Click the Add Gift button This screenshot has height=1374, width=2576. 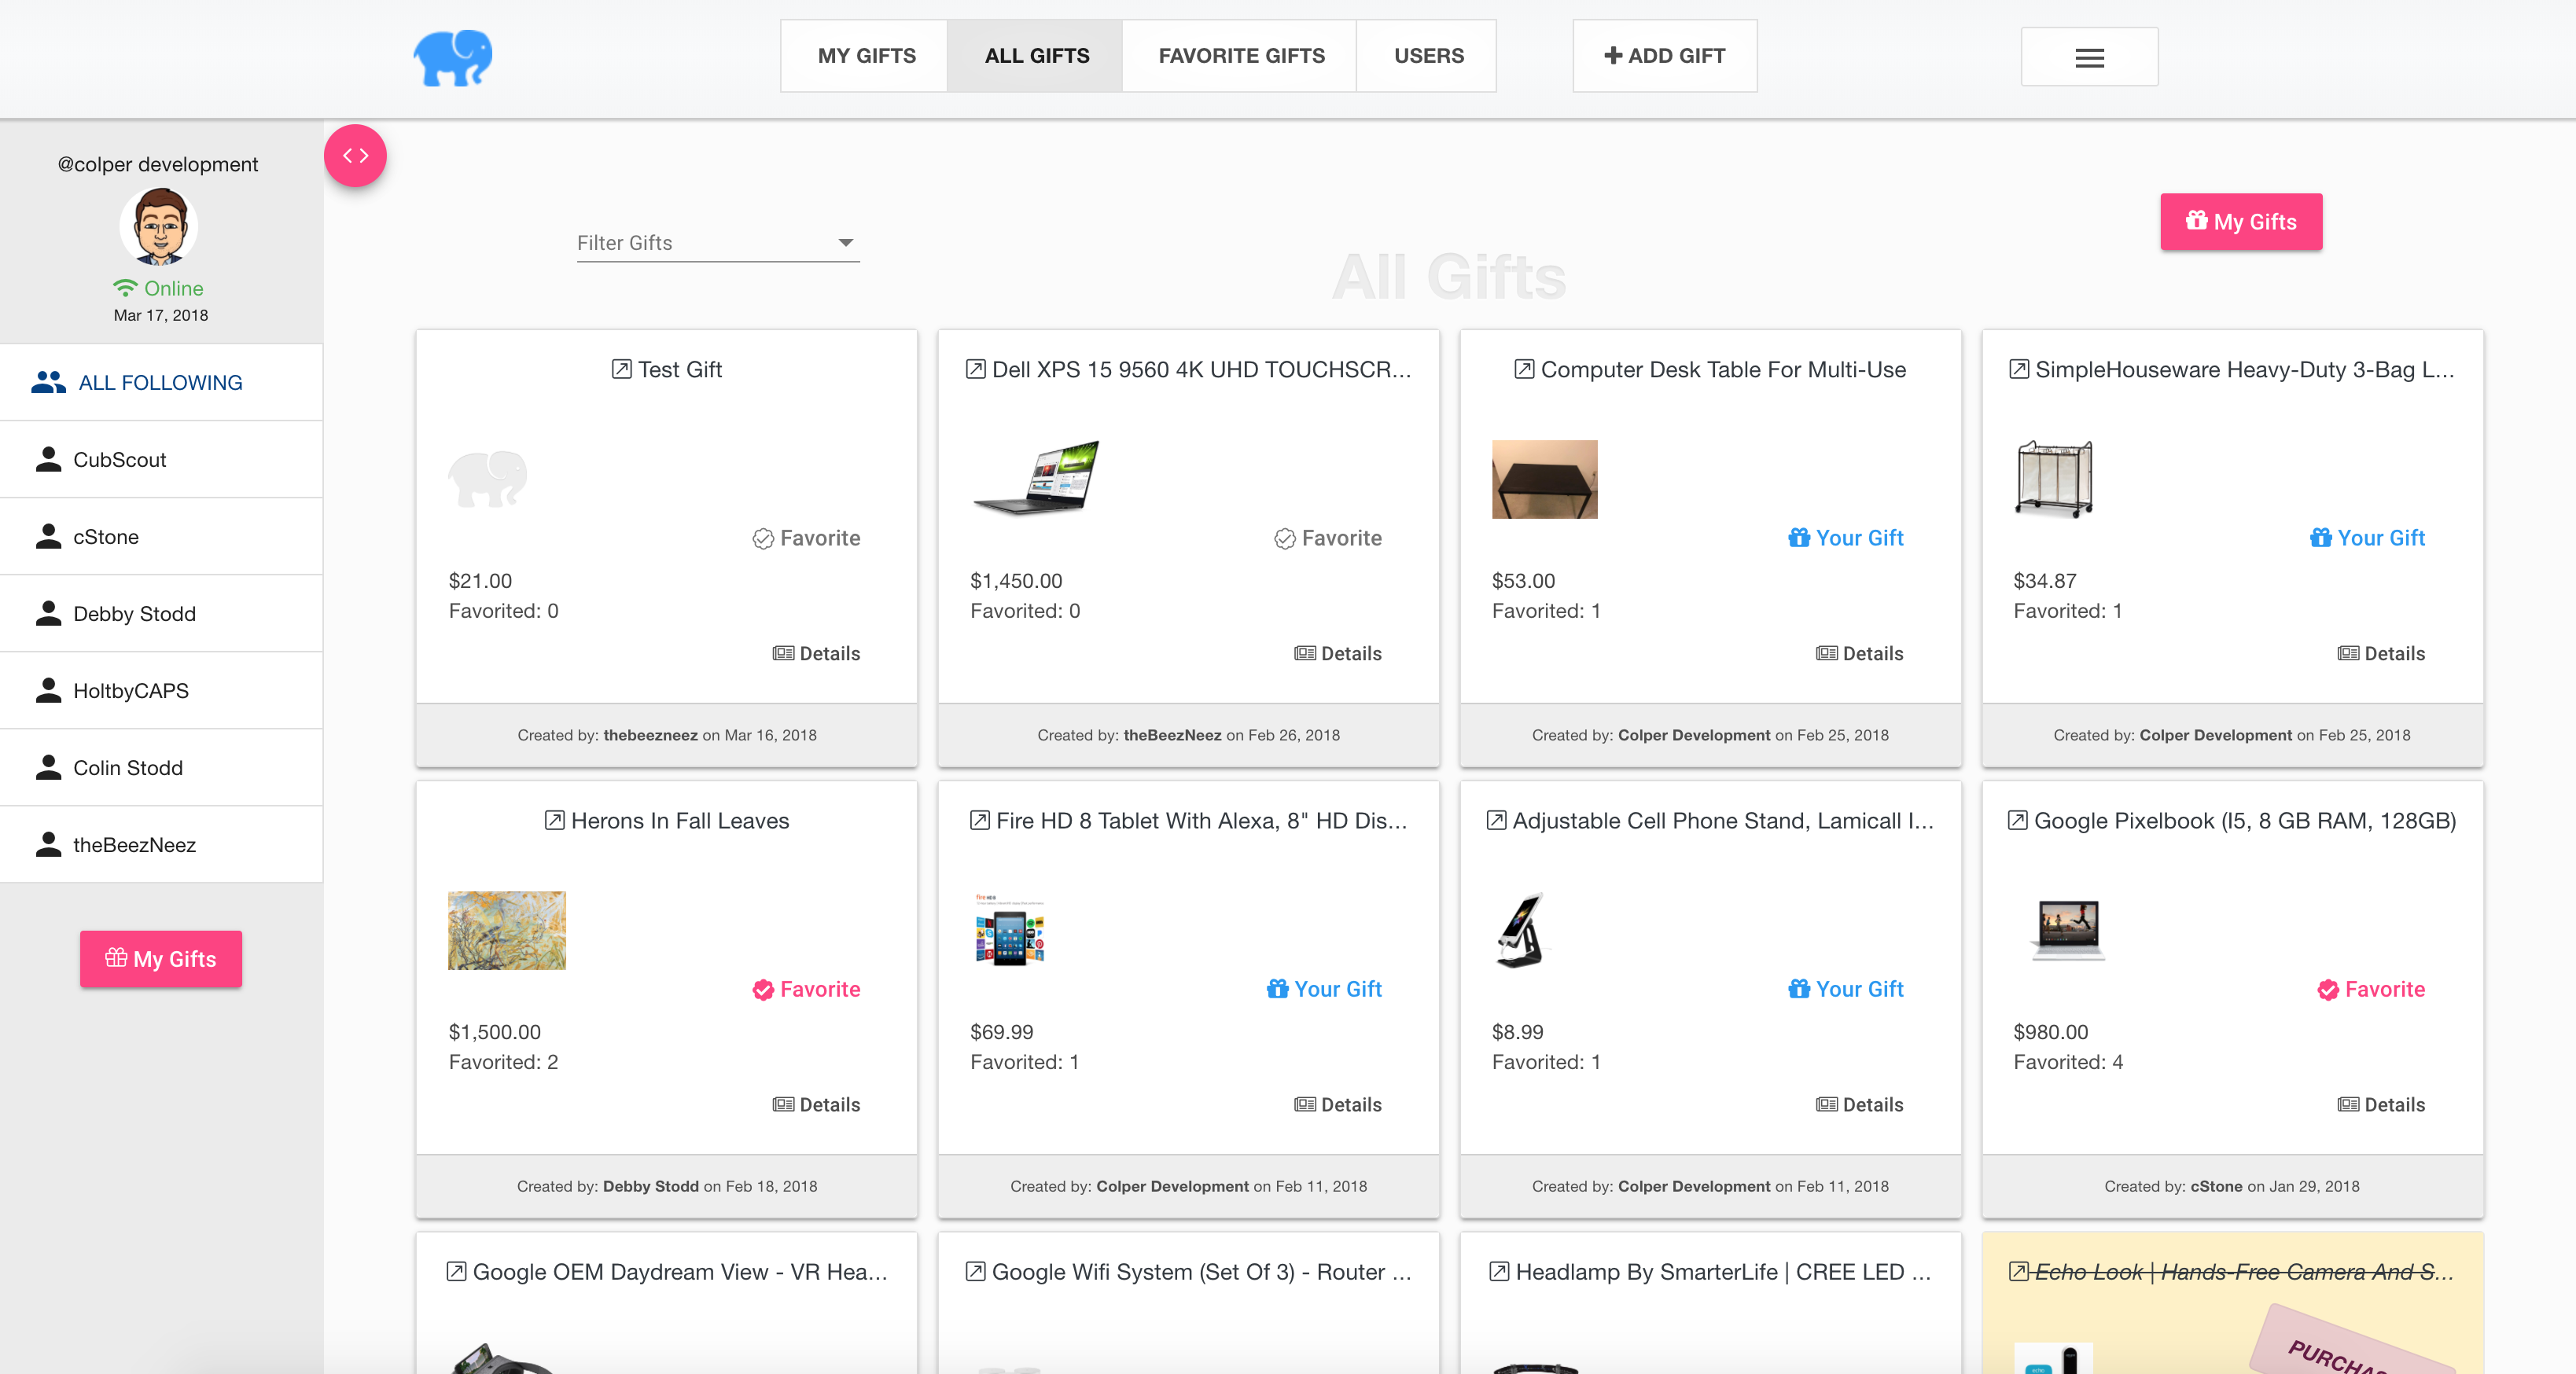(1664, 56)
